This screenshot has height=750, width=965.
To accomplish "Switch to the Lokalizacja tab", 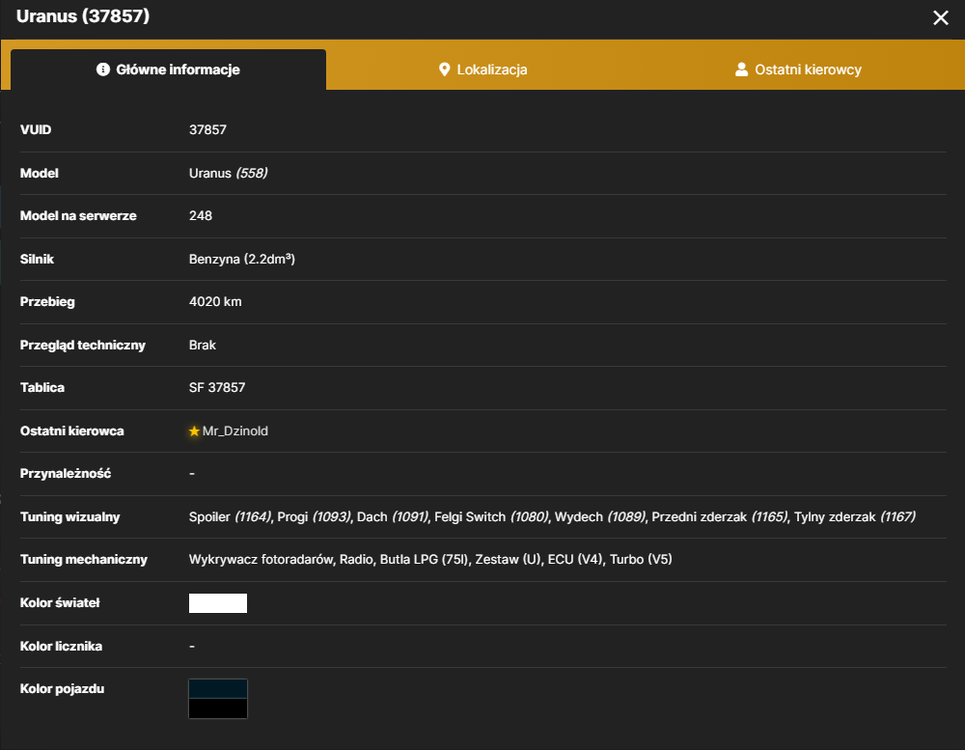I will pyautogui.click(x=483, y=70).
